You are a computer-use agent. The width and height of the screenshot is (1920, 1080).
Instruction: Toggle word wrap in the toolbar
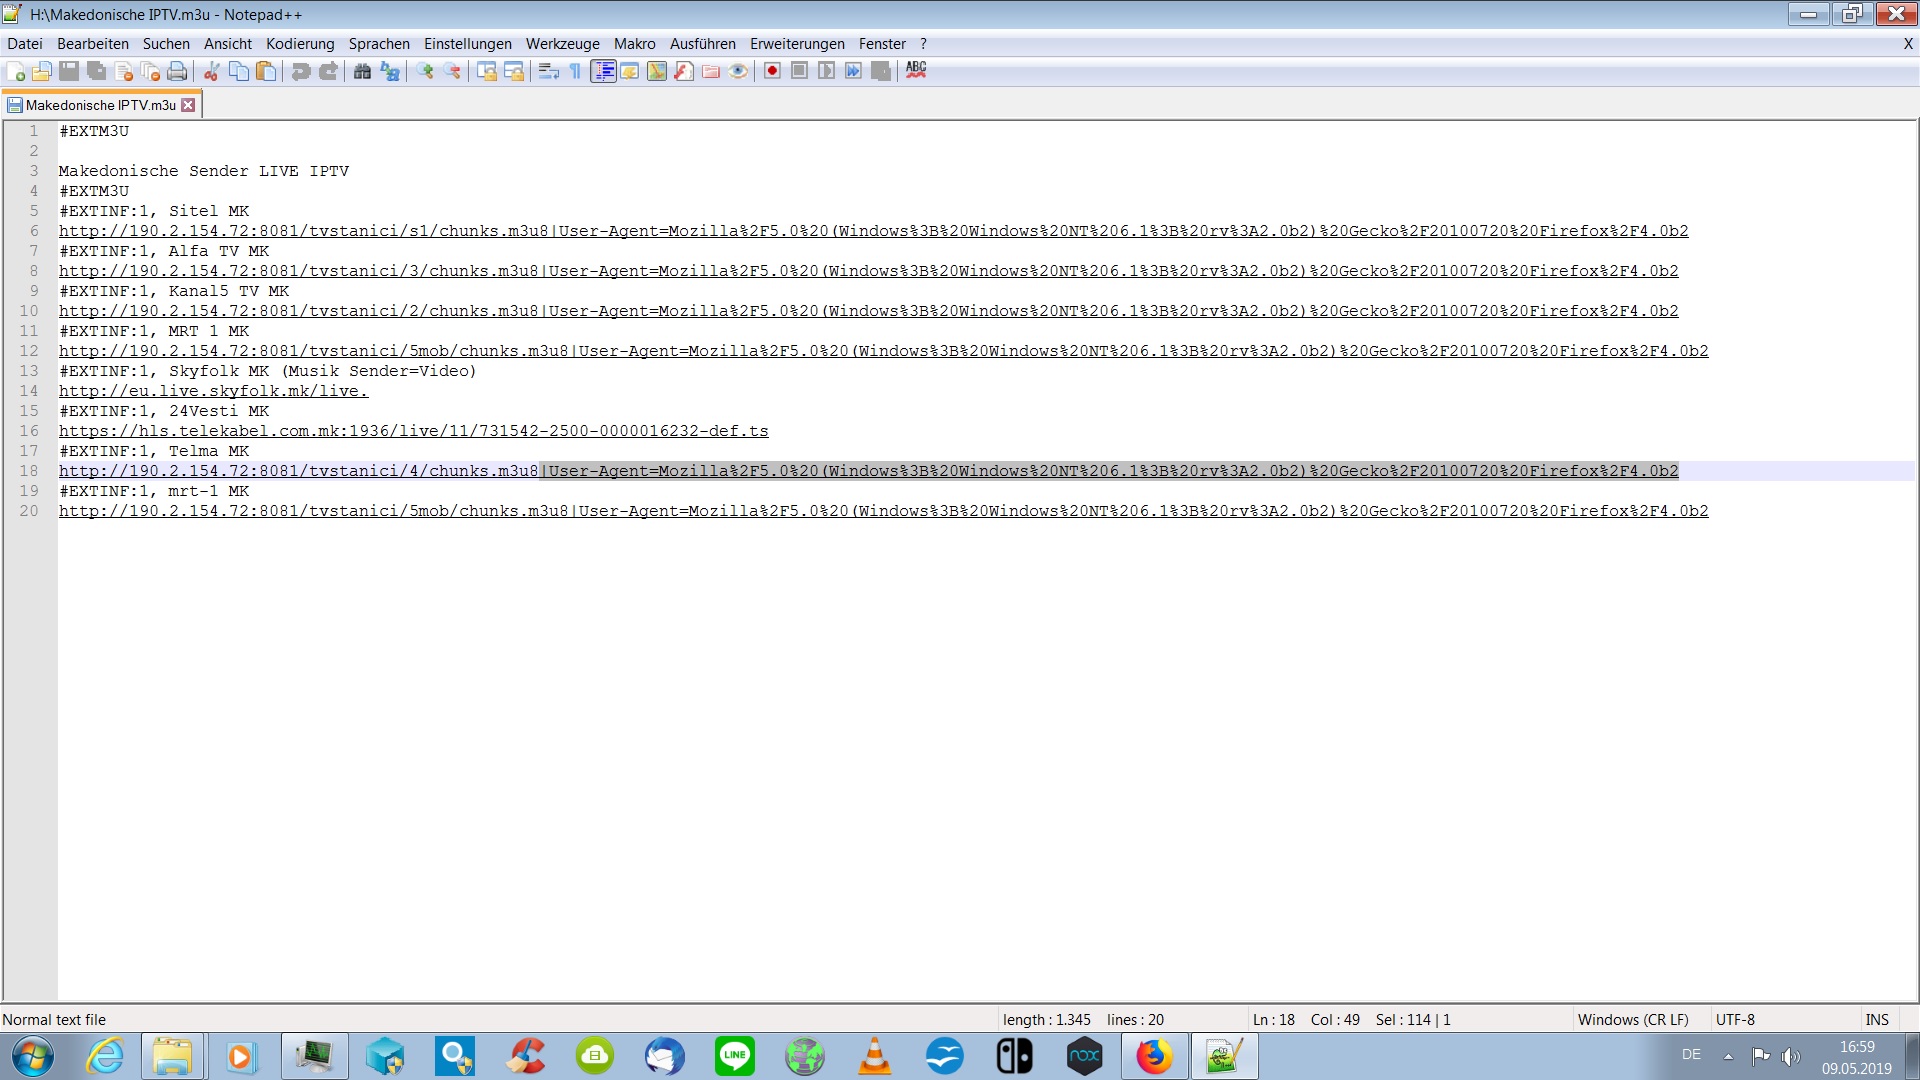pyautogui.click(x=548, y=71)
